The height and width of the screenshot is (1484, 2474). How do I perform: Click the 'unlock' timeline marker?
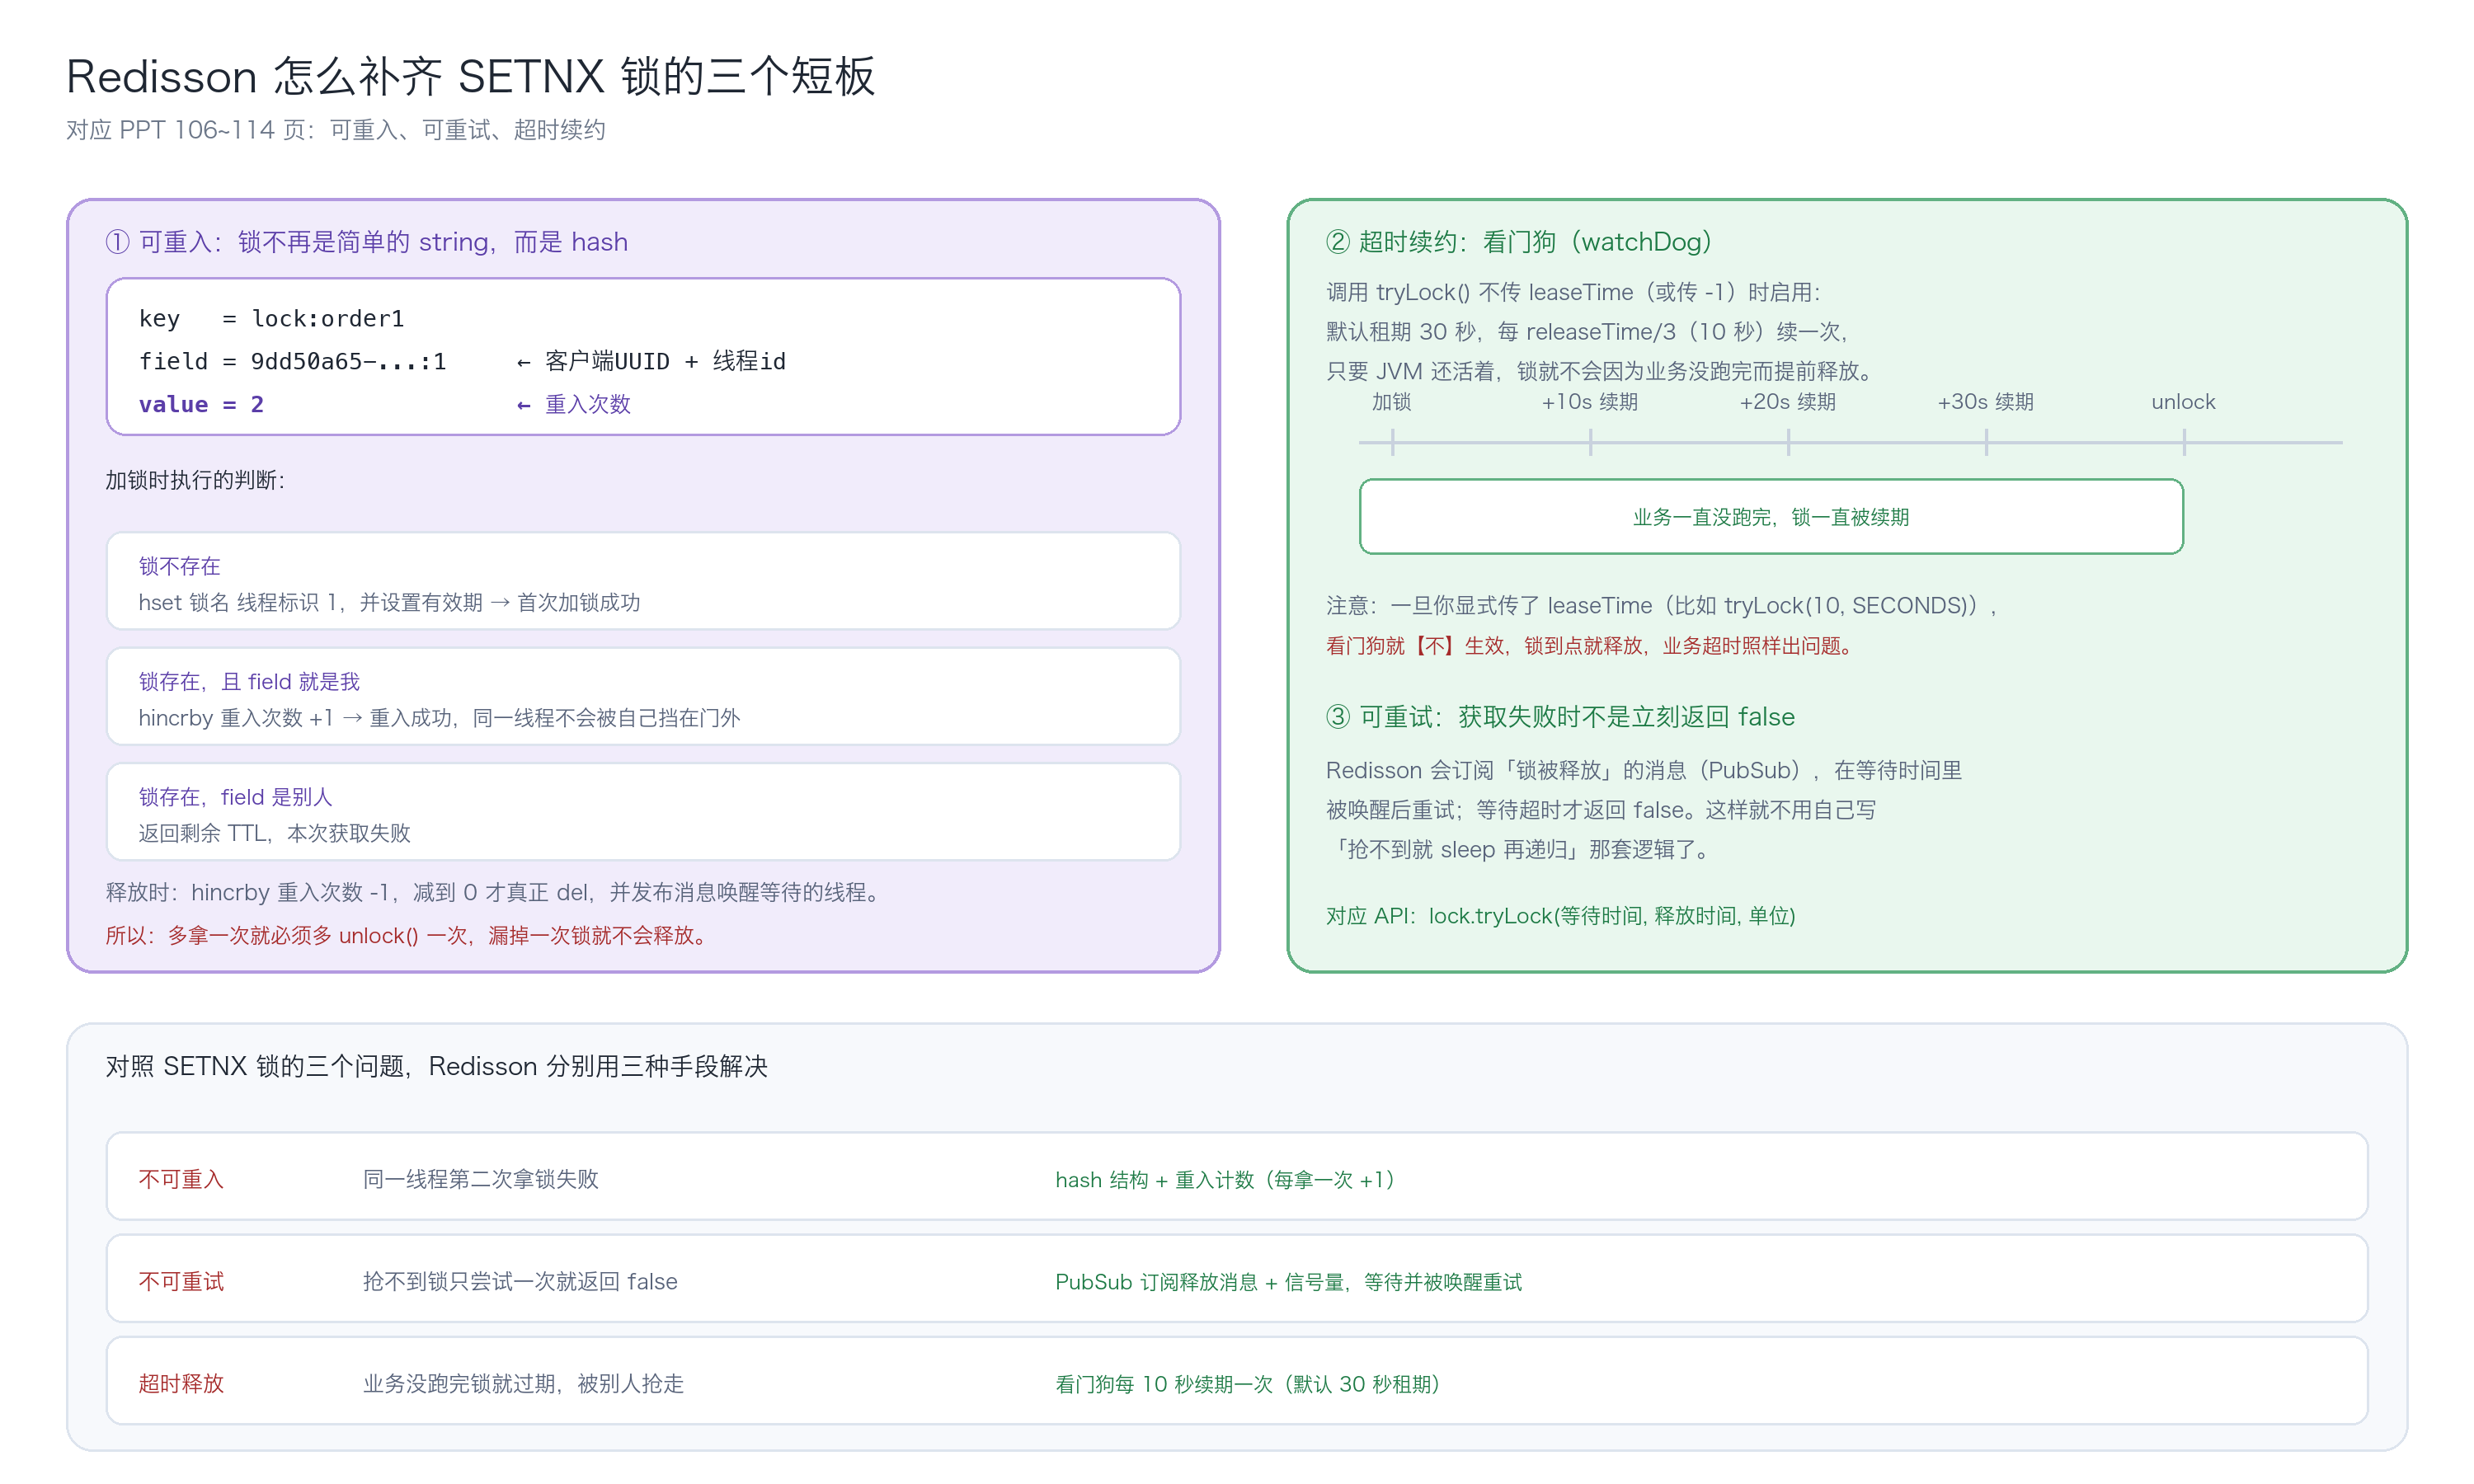coord(2183,402)
